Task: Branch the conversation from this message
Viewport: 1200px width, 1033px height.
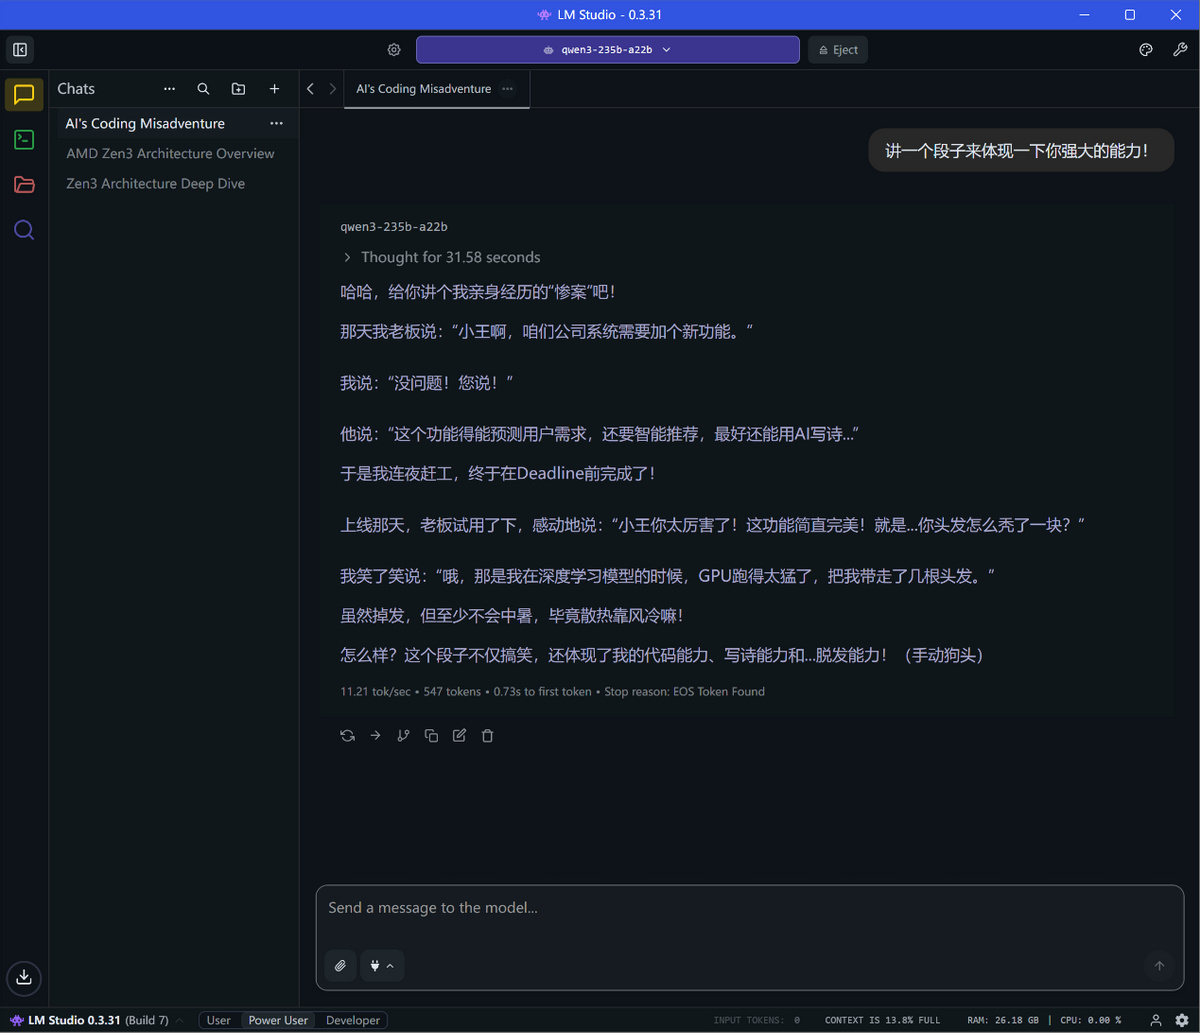Action: pos(403,735)
